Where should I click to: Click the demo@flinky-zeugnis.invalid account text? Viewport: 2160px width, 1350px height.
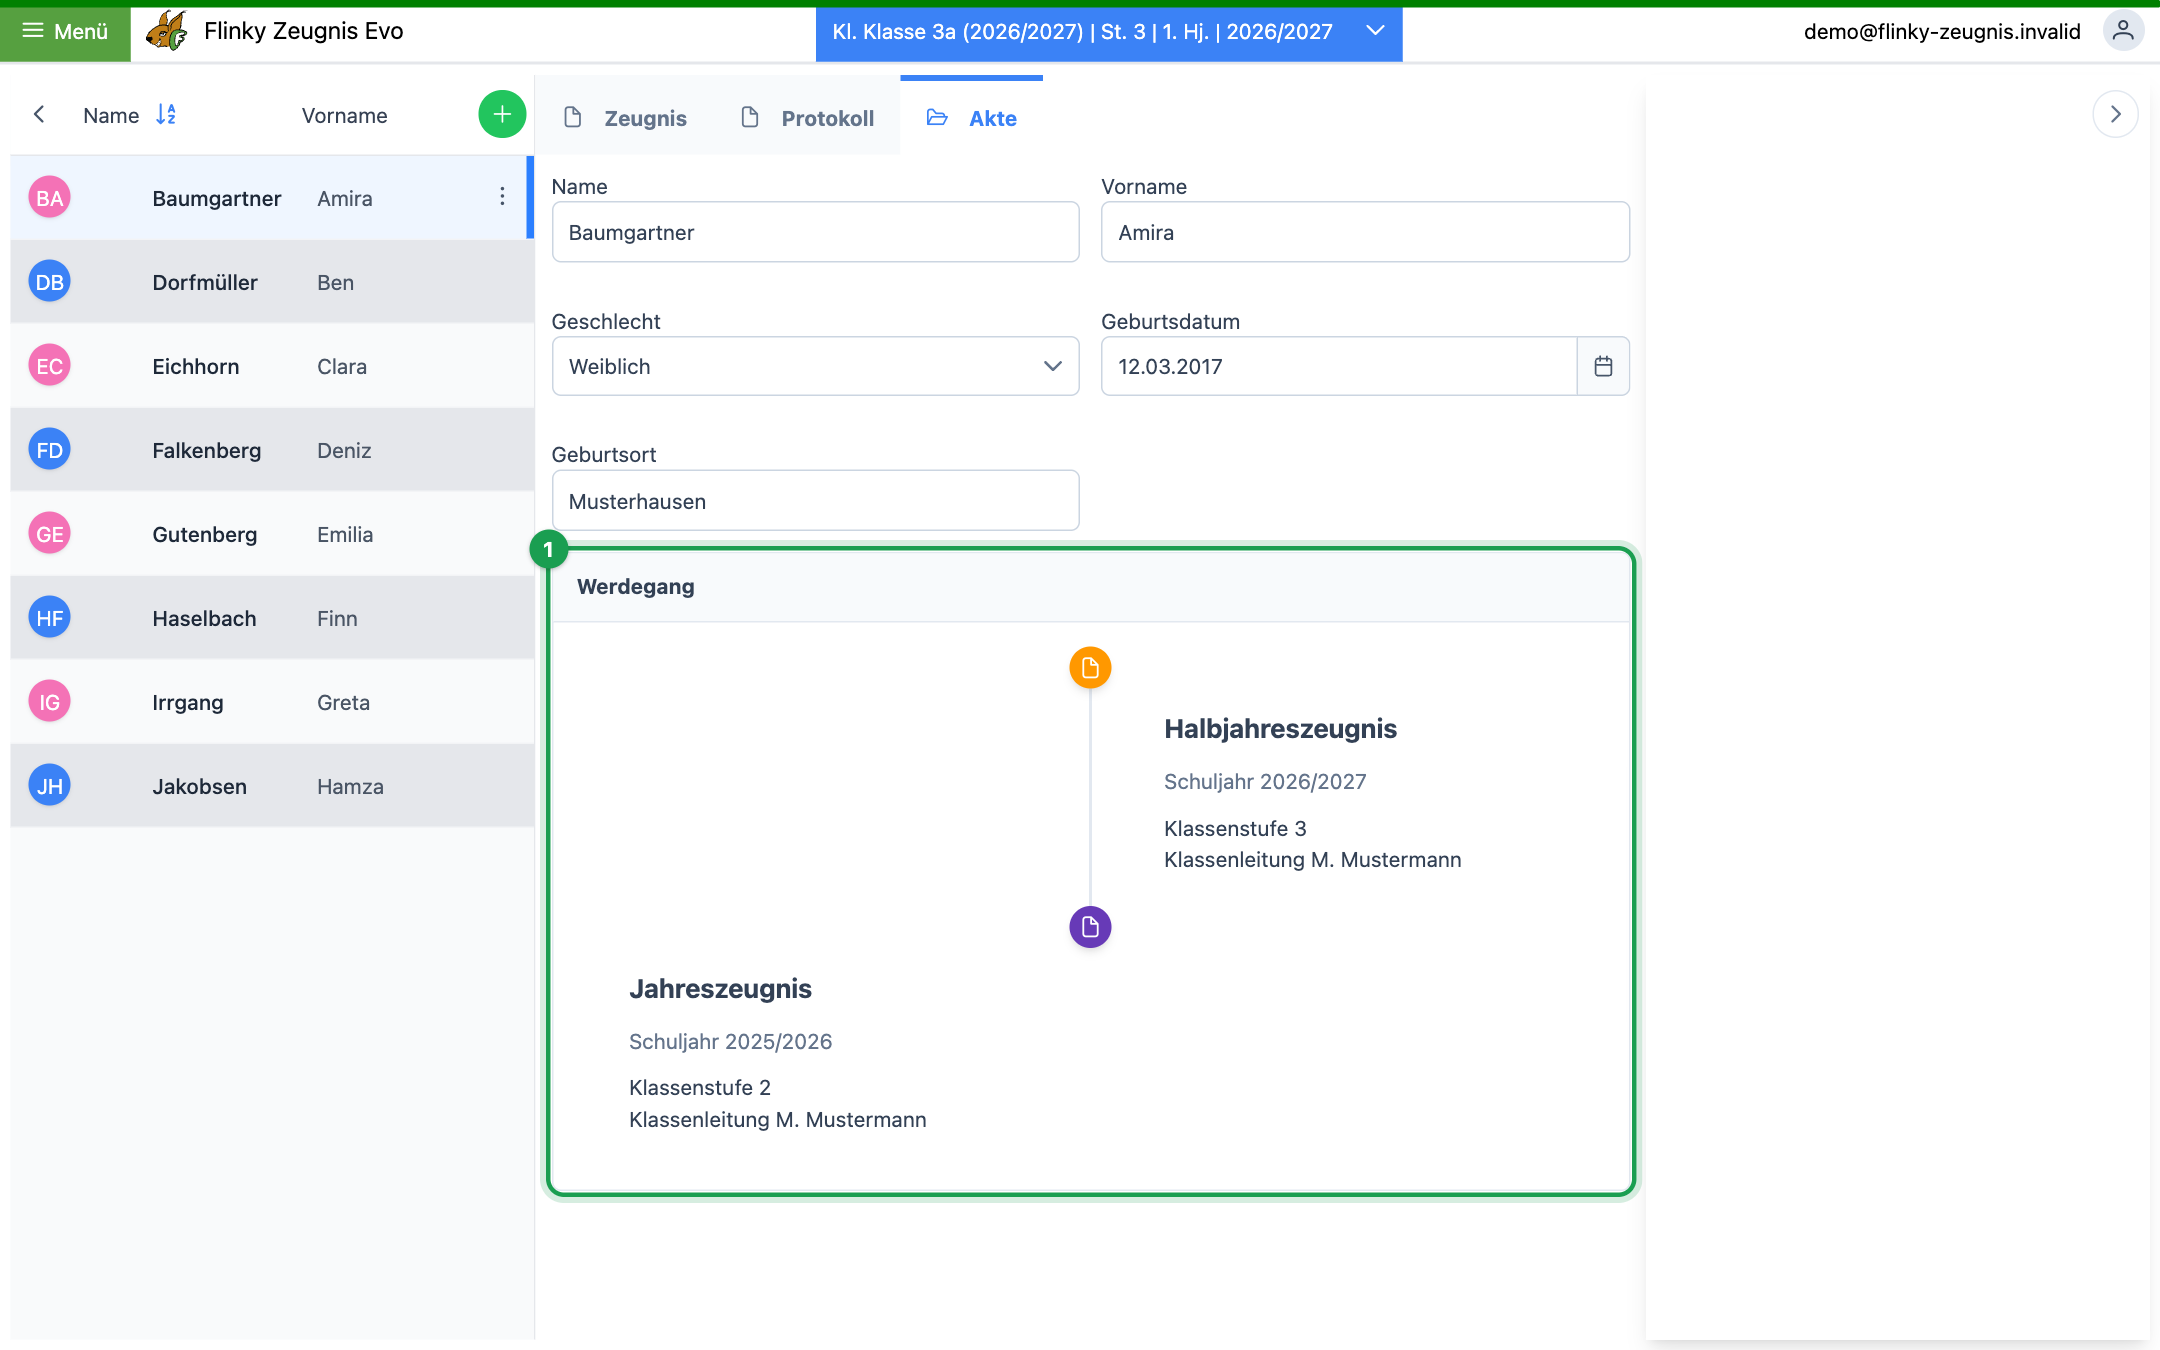pyautogui.click(x=1942, y=31)
